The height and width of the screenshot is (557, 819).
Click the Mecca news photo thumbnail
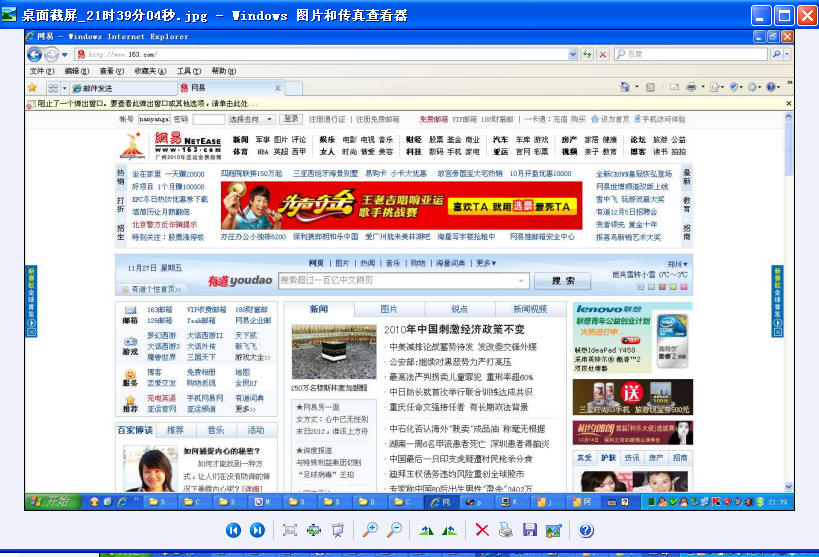click(x=334, y=353)
